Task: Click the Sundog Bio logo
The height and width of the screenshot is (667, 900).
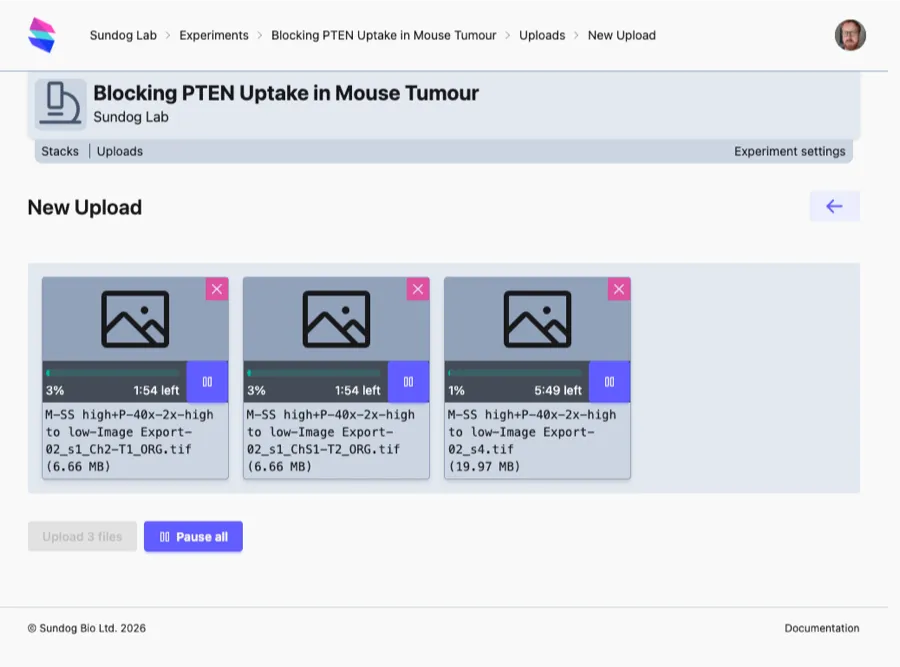Action: click(x=40, y=34)
